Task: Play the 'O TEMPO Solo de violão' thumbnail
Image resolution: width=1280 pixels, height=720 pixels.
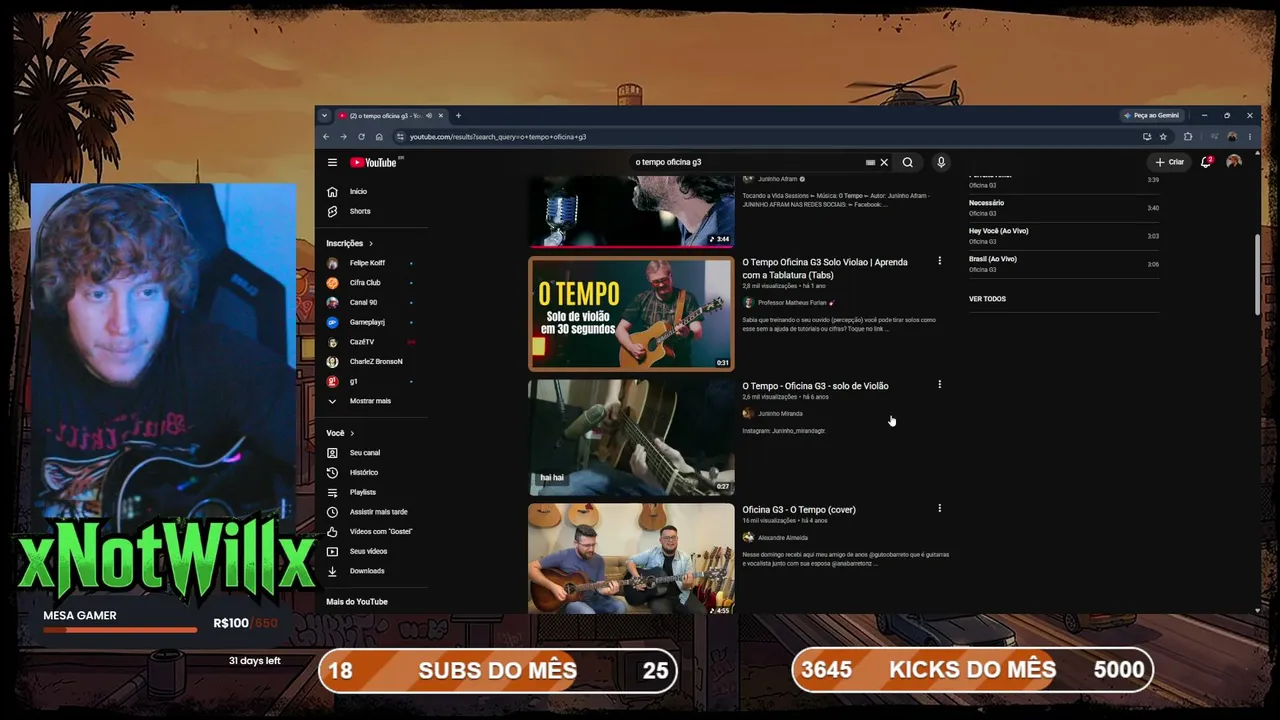Action: click(631, 314)
